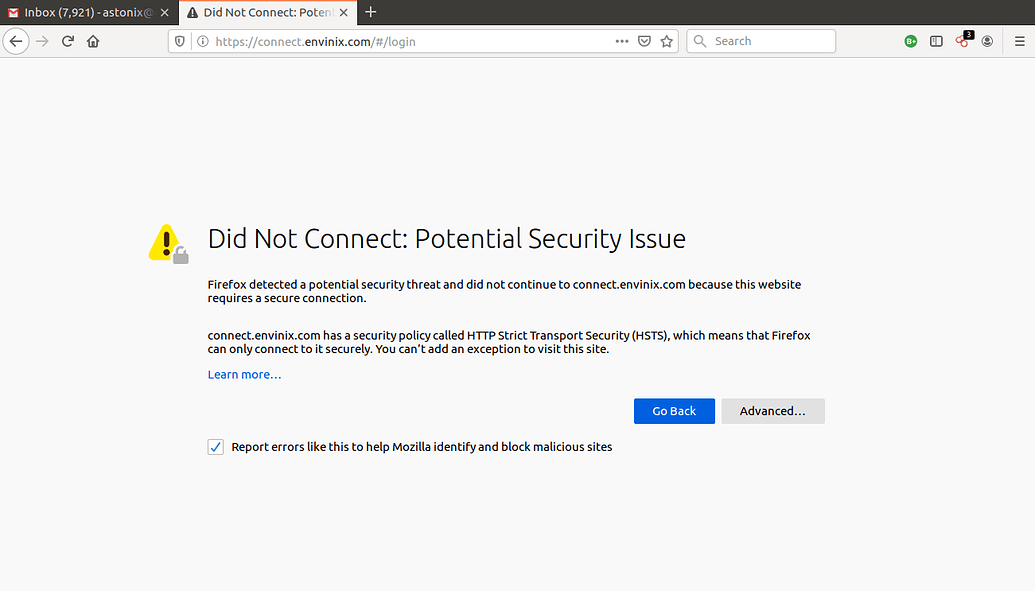Screen dimensions: 1035x591
Task: Open the Learn more link
Action: coord(243,374)
